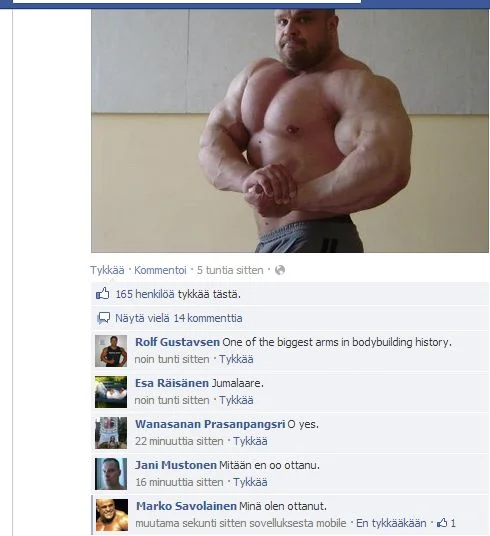
Task: Like Rolf Gustavsen's comment via Tykkää
Action: tap(236, 359)
